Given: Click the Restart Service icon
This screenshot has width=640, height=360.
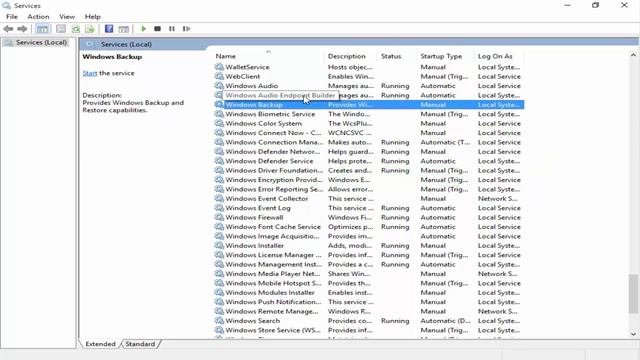Looking at the screenshot, I should point(186,29).
